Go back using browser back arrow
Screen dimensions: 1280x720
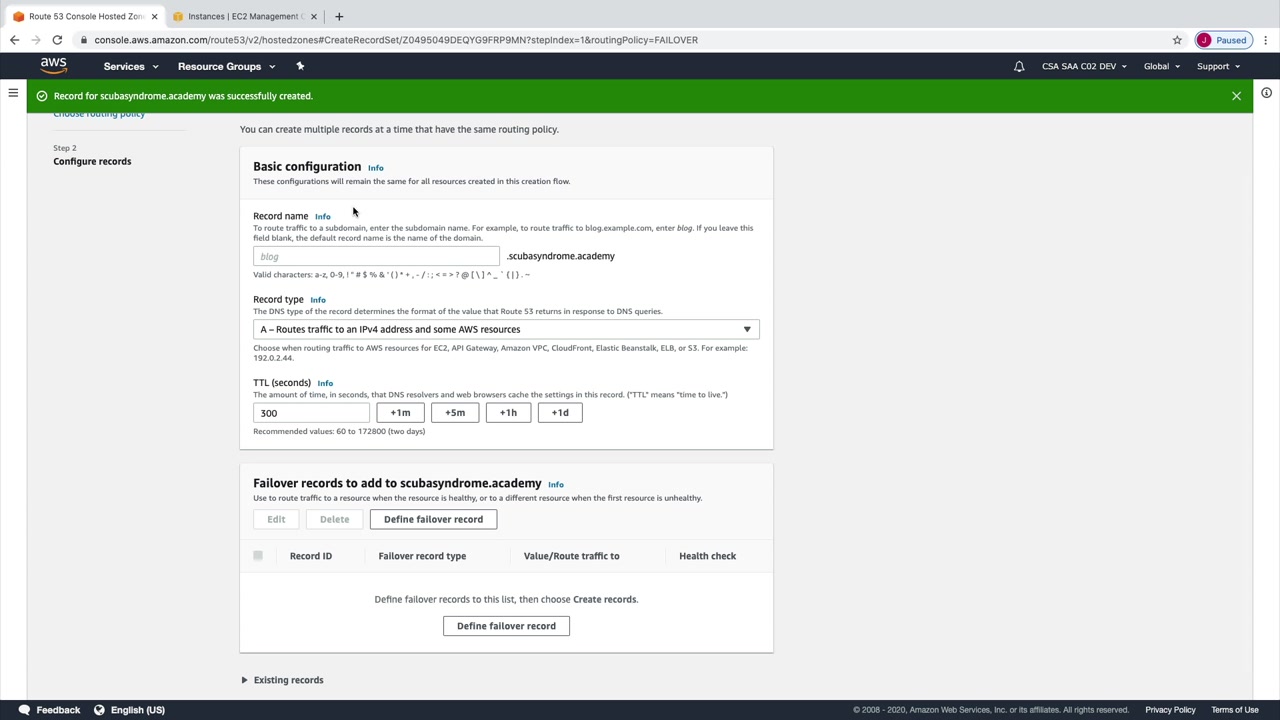(x=14, y=40)
